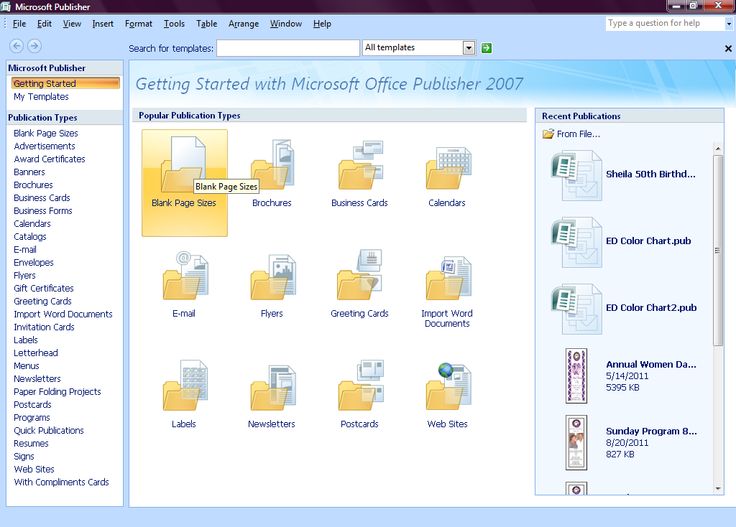
Task: Click the Search for templates input field
Action: [x=288, y=48]
